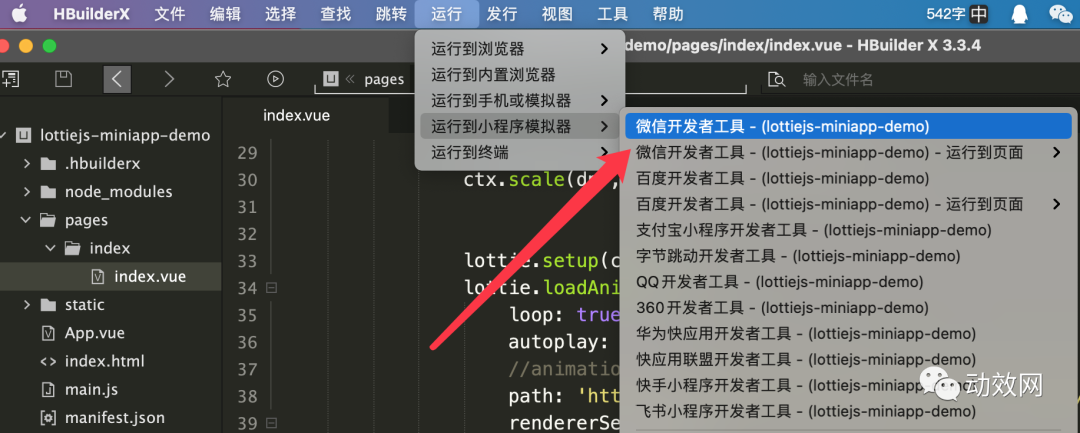The width and height of the screenshot is (1080, 433).
Task: Click the Chinese input method indicator
Action: click(978, 14)
